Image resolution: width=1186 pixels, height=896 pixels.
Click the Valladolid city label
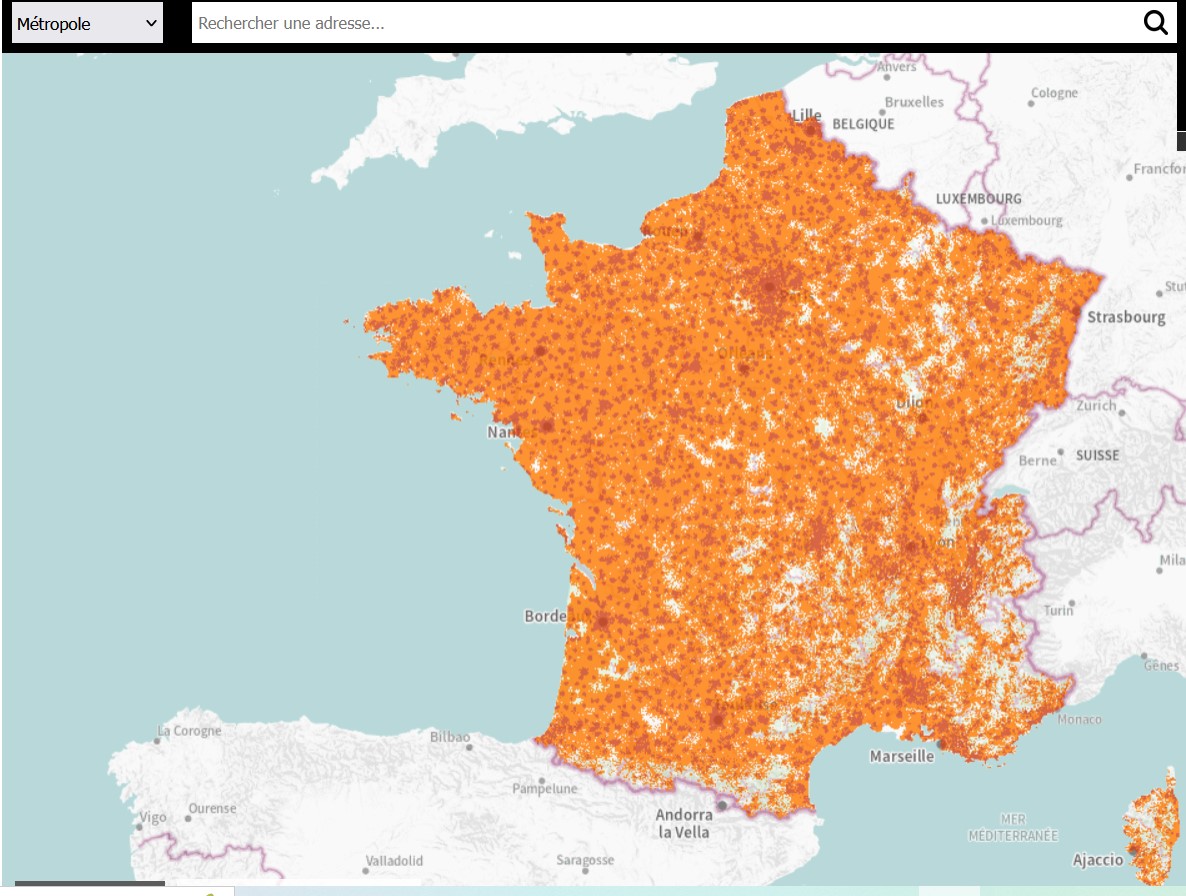click(x=394, y=860)
